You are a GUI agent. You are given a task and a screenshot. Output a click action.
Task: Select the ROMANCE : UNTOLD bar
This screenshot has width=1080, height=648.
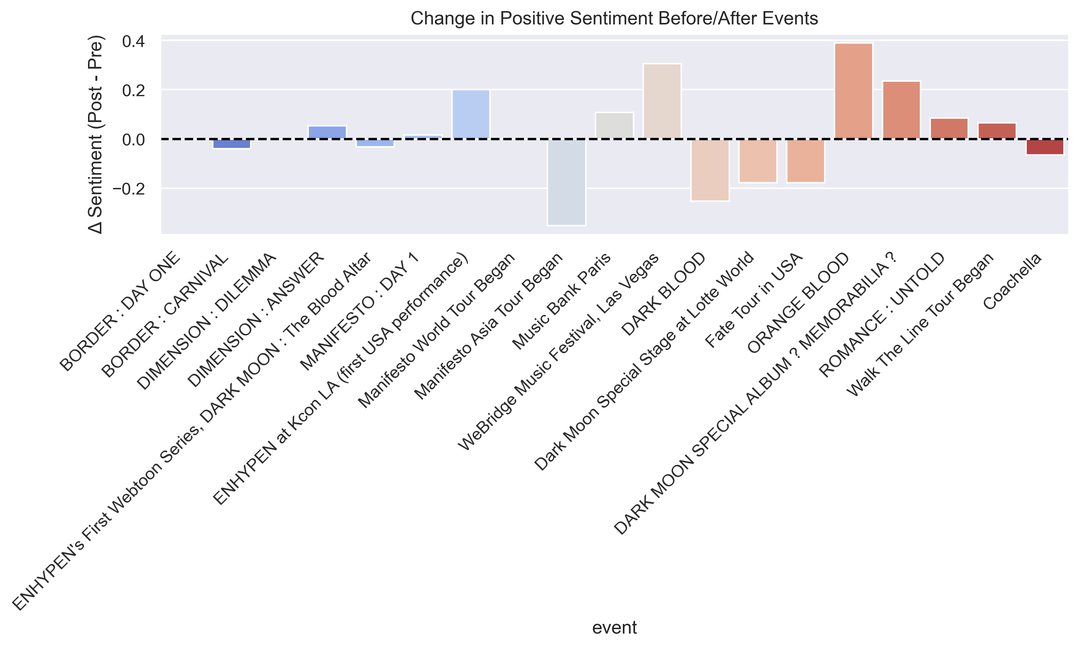[949, 129]
